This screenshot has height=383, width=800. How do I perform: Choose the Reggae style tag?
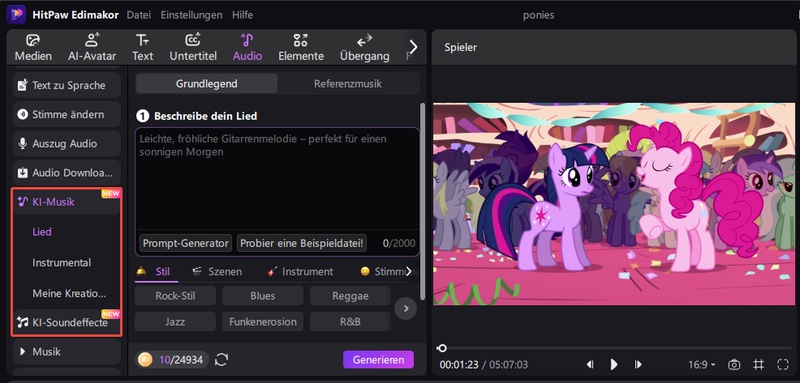[350, 296]
